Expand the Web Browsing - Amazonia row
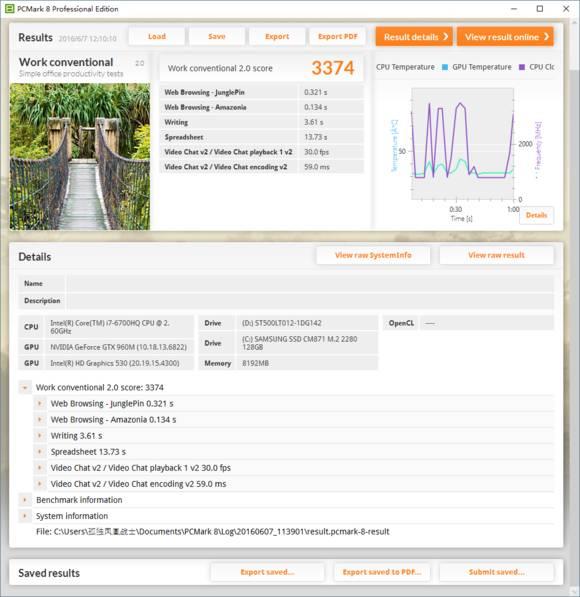 click(x=40, y=420)
